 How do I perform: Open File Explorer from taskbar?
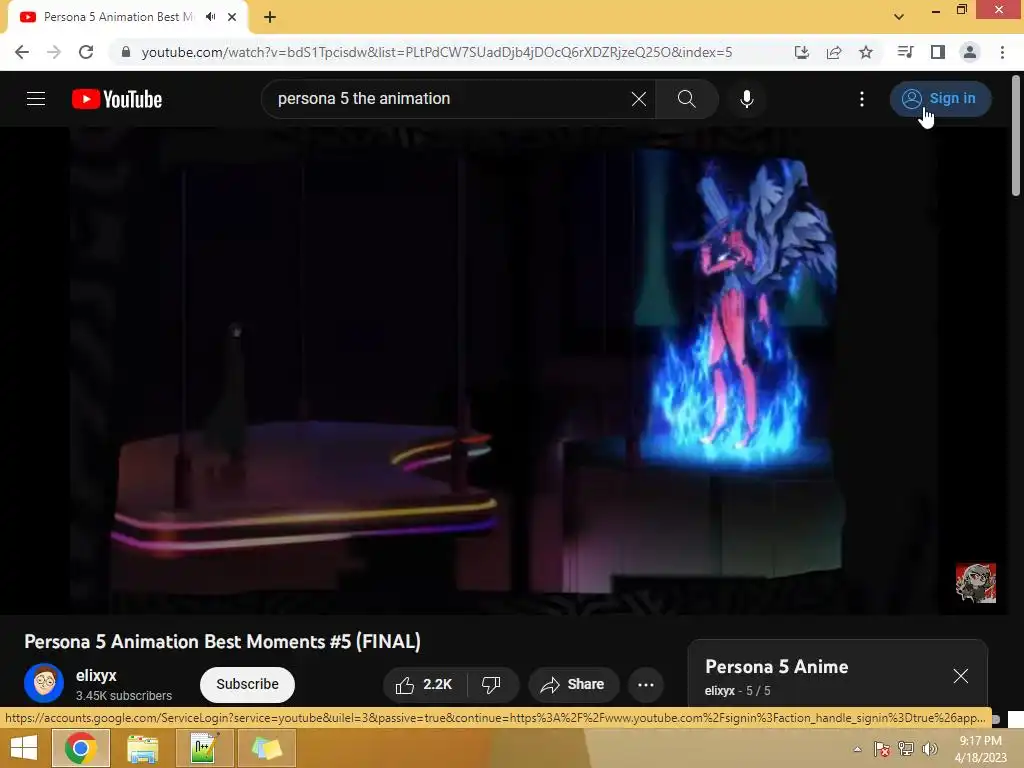[142, 748]
